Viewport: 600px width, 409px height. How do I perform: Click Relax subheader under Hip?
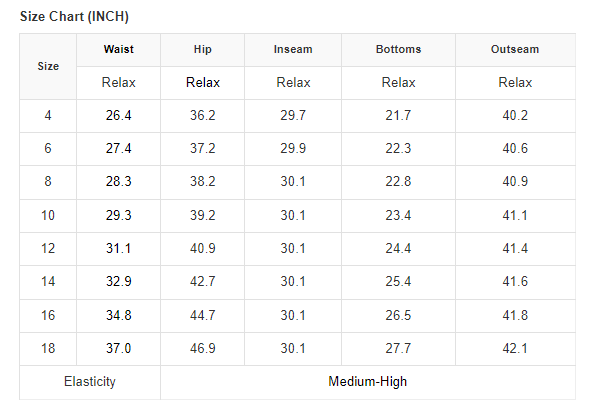click(202, 82)
